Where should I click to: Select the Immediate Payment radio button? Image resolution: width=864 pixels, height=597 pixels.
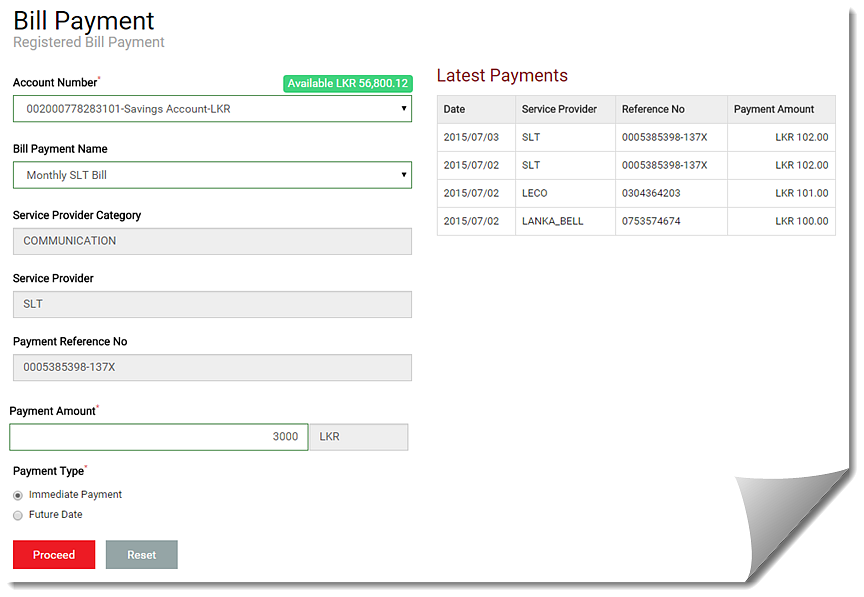click(x=18, y=495)
